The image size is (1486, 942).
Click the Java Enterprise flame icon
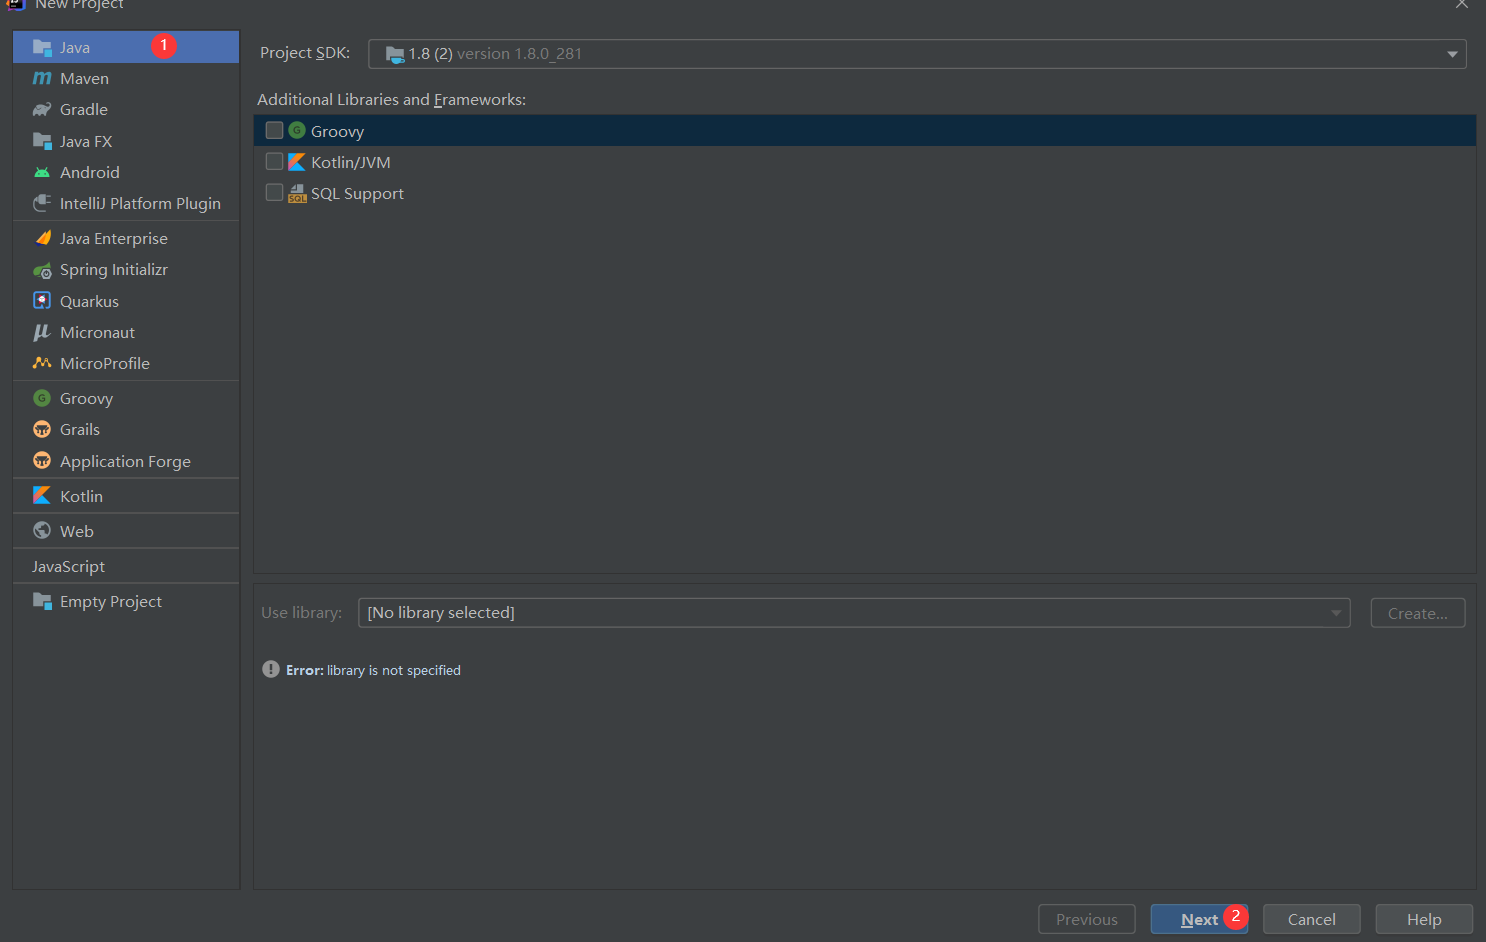click(42, 238)
